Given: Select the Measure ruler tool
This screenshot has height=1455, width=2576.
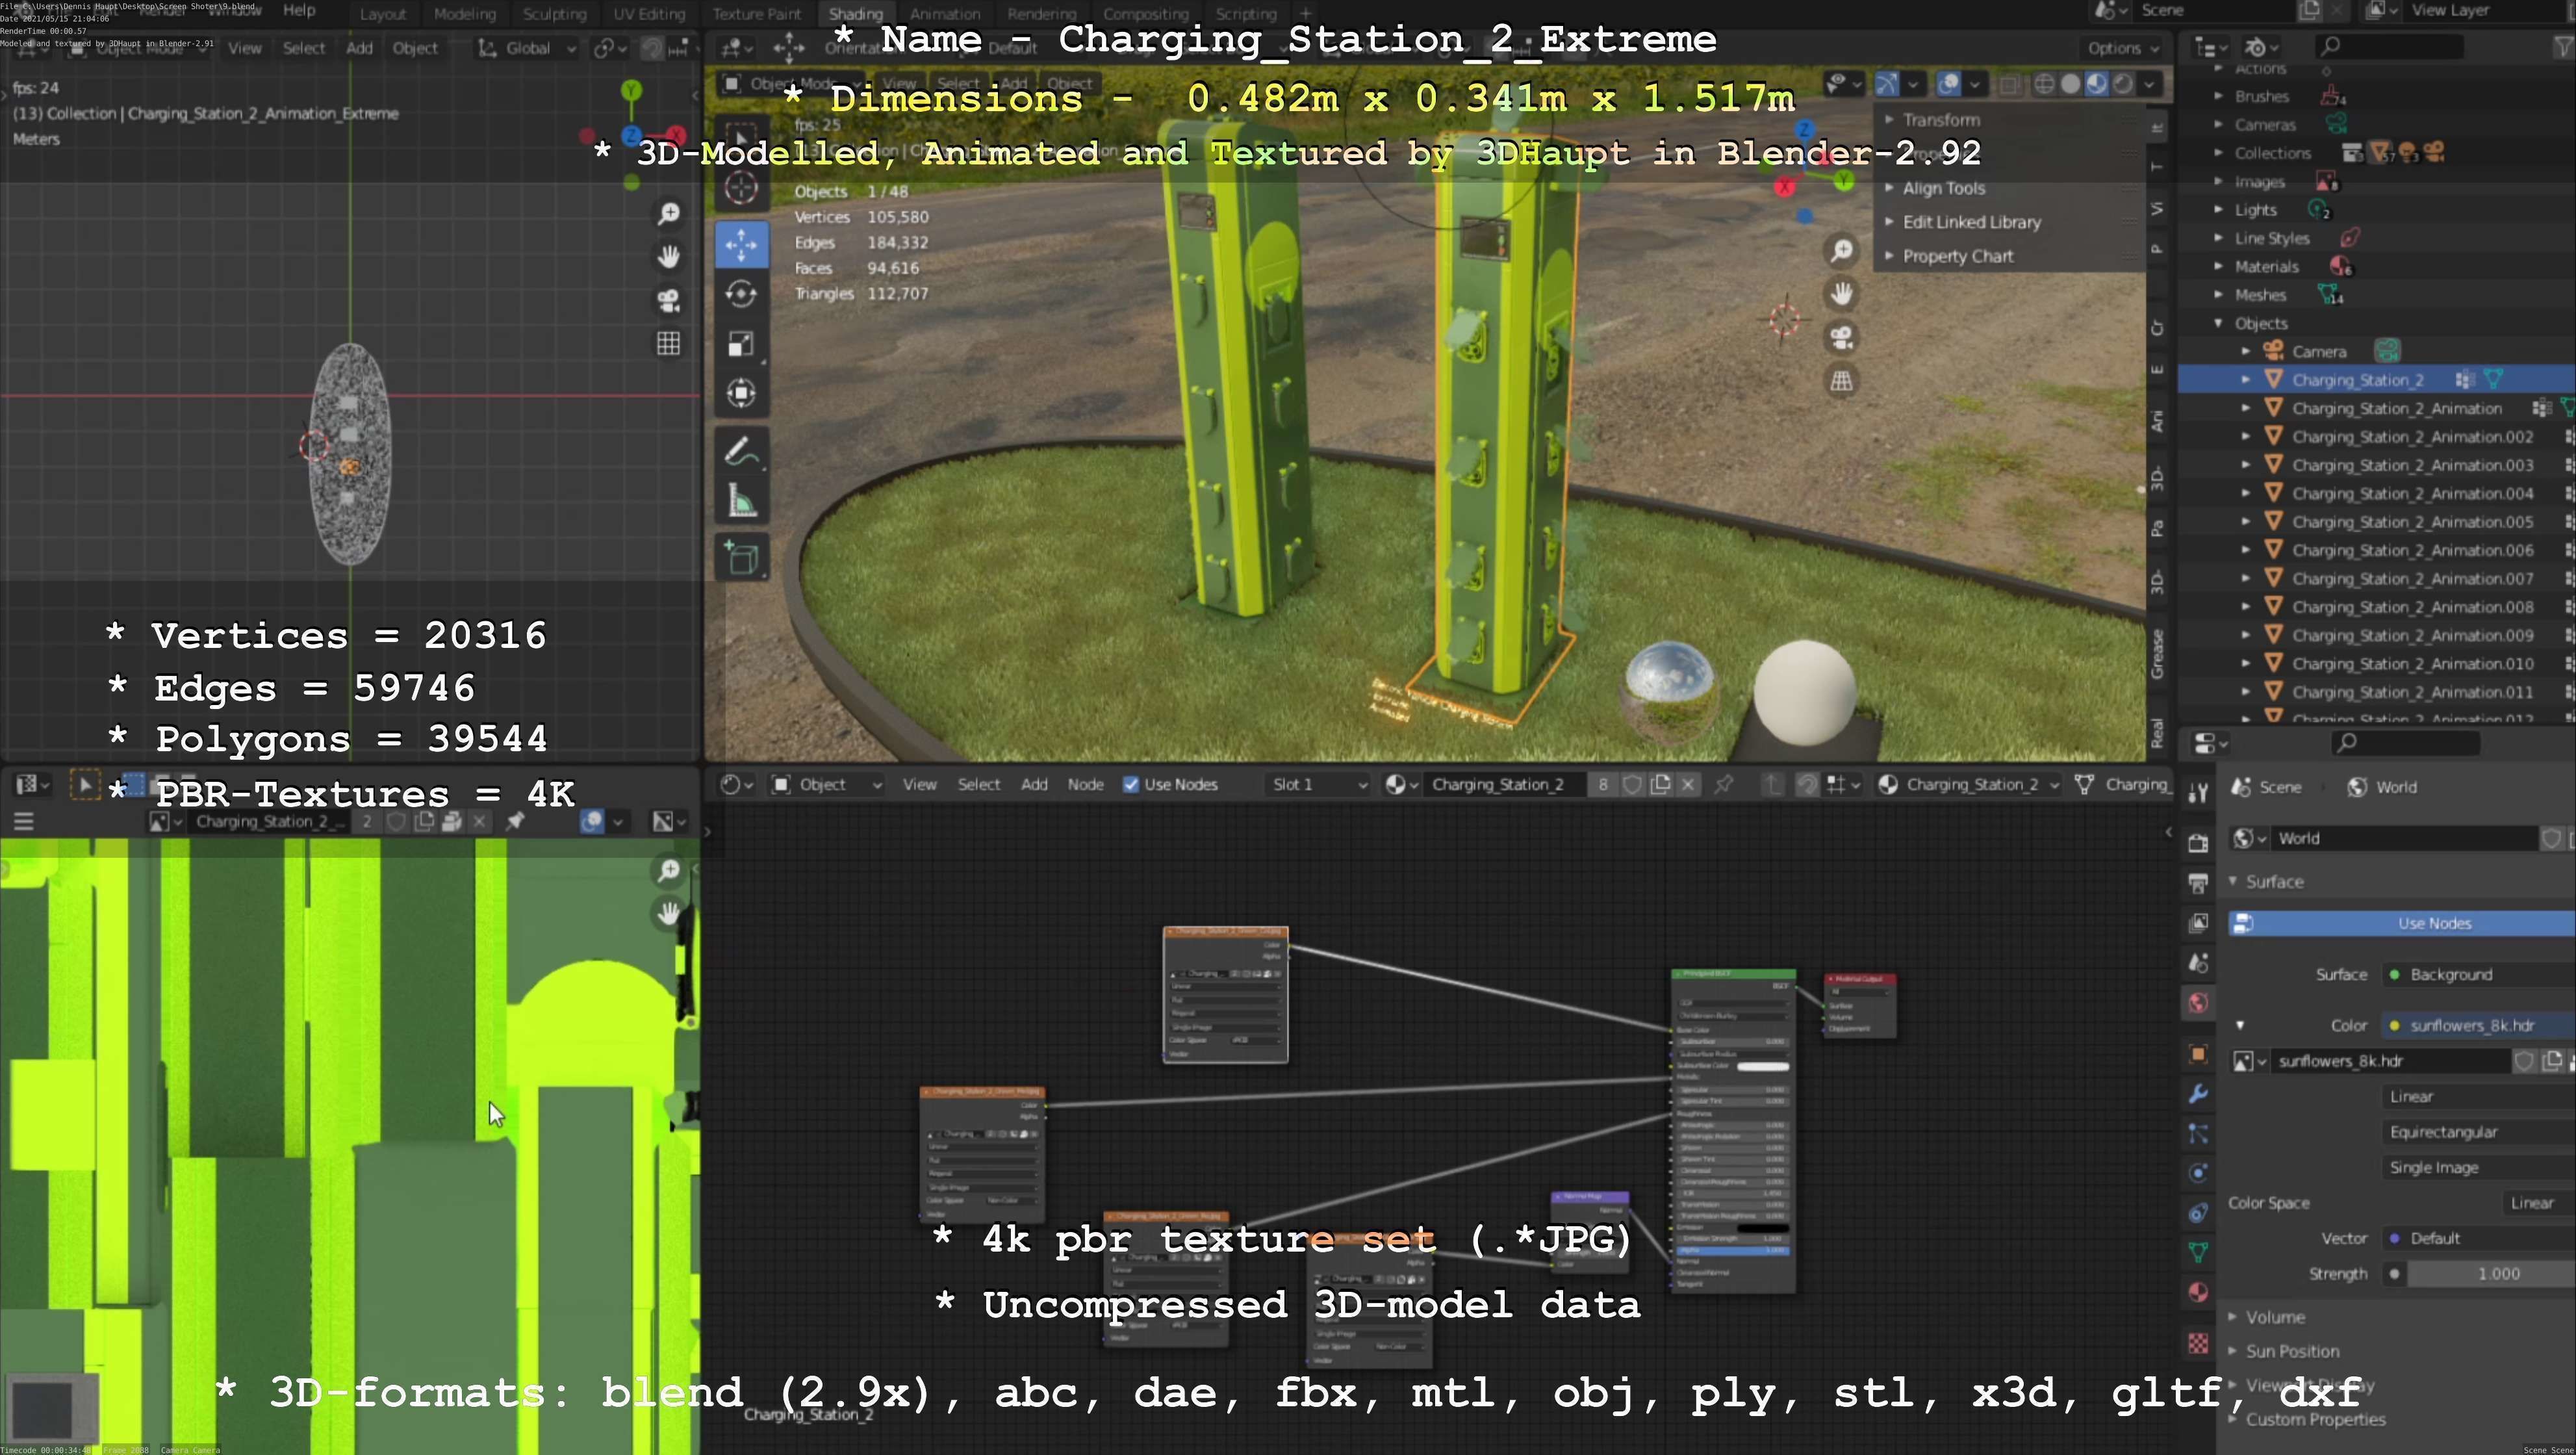Looking at the screenshot, I should (741, 501).
